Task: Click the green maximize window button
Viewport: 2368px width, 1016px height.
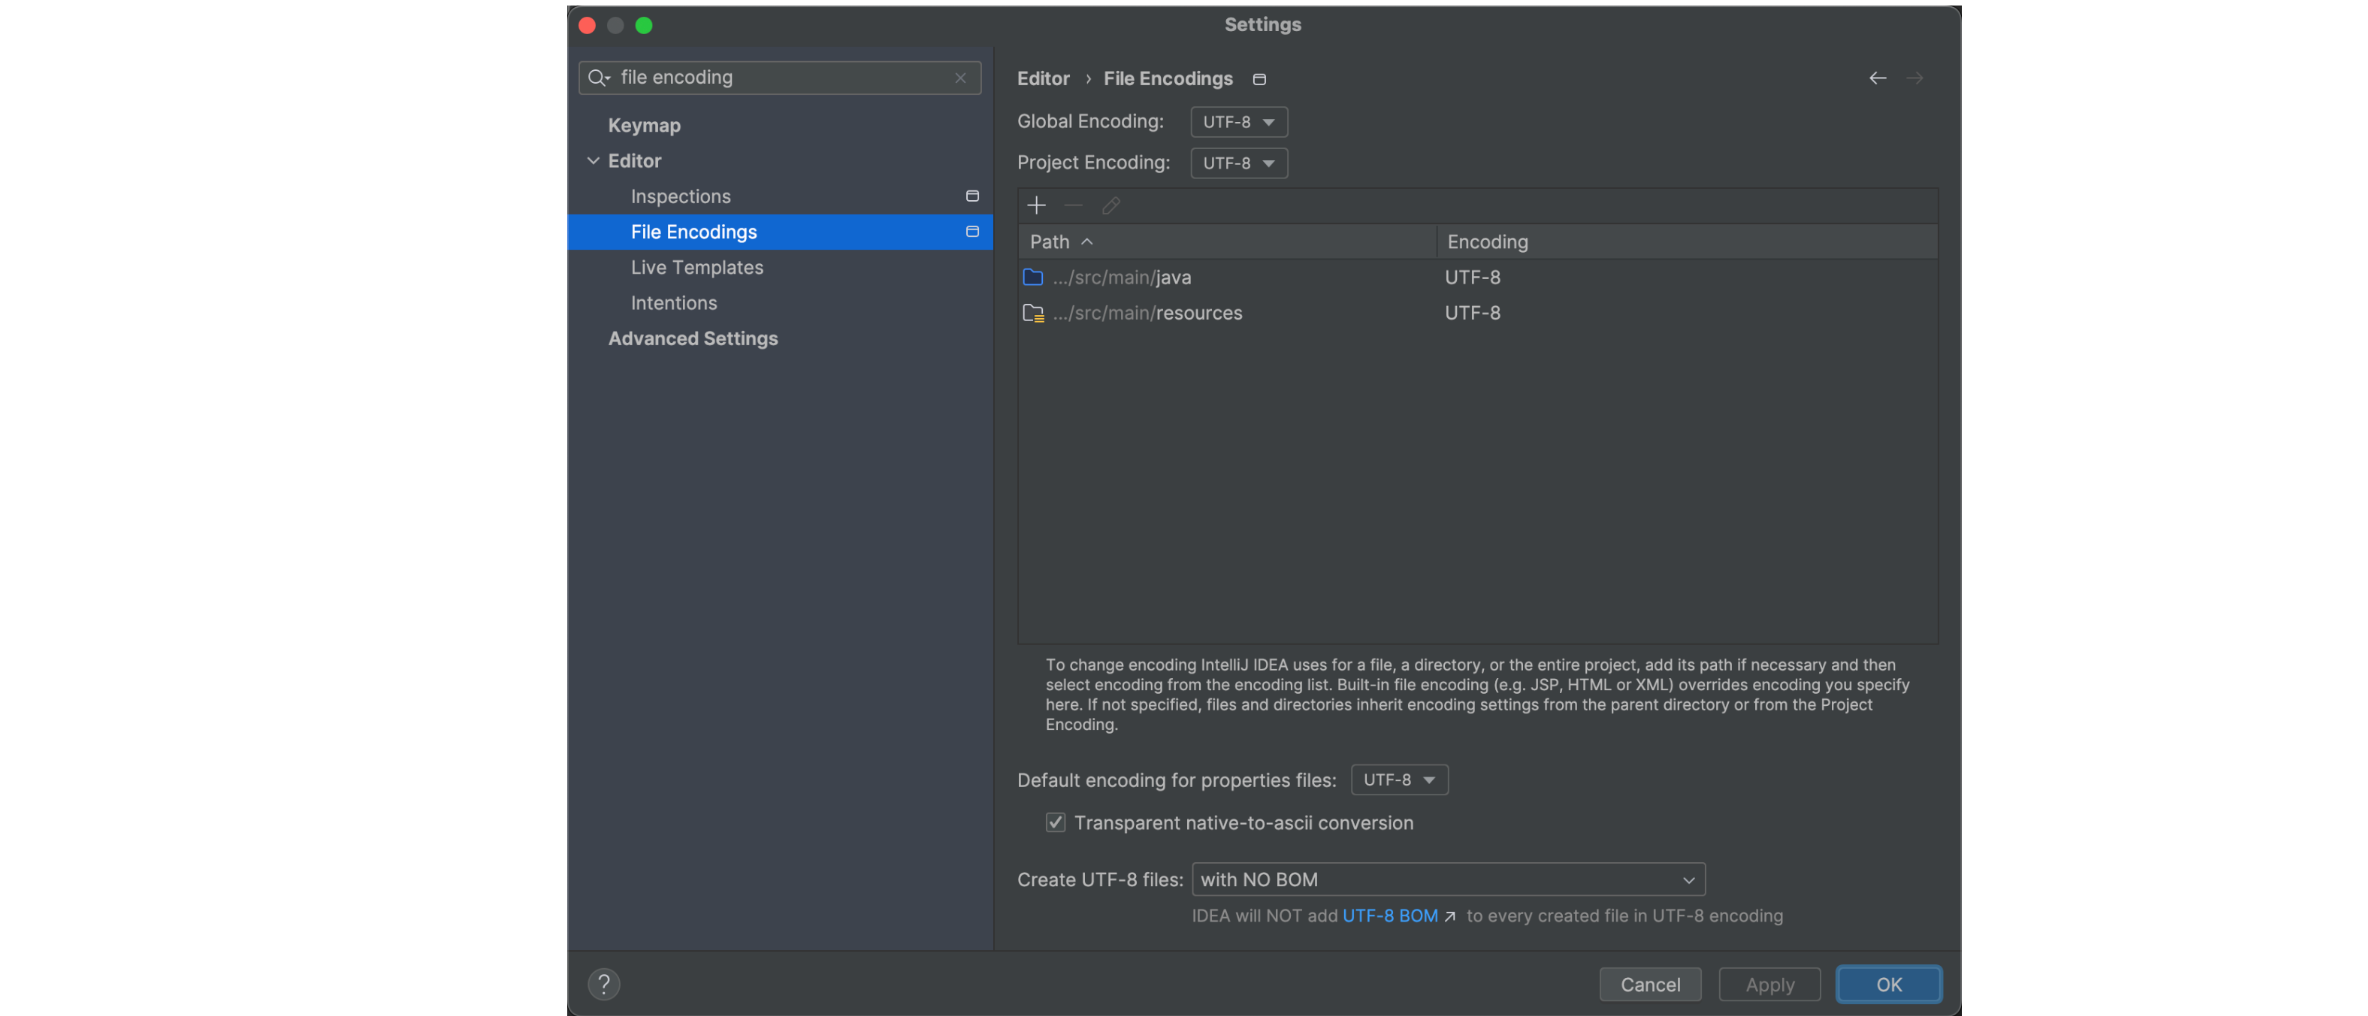Action: 644,25
